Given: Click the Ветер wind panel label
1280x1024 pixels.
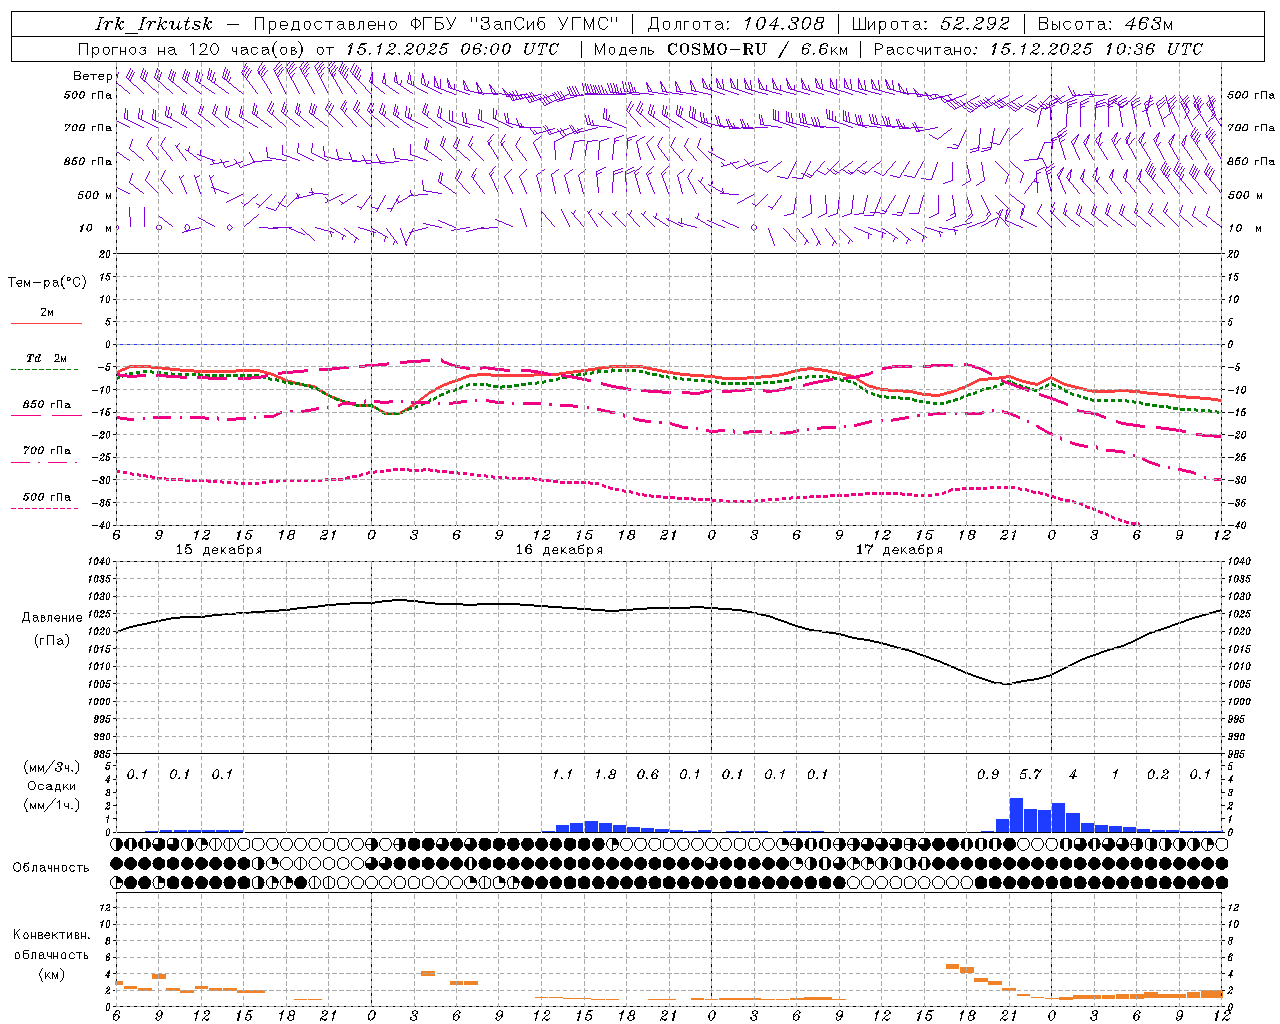Looking at the screenshot, I should click(x=92, y=76).
